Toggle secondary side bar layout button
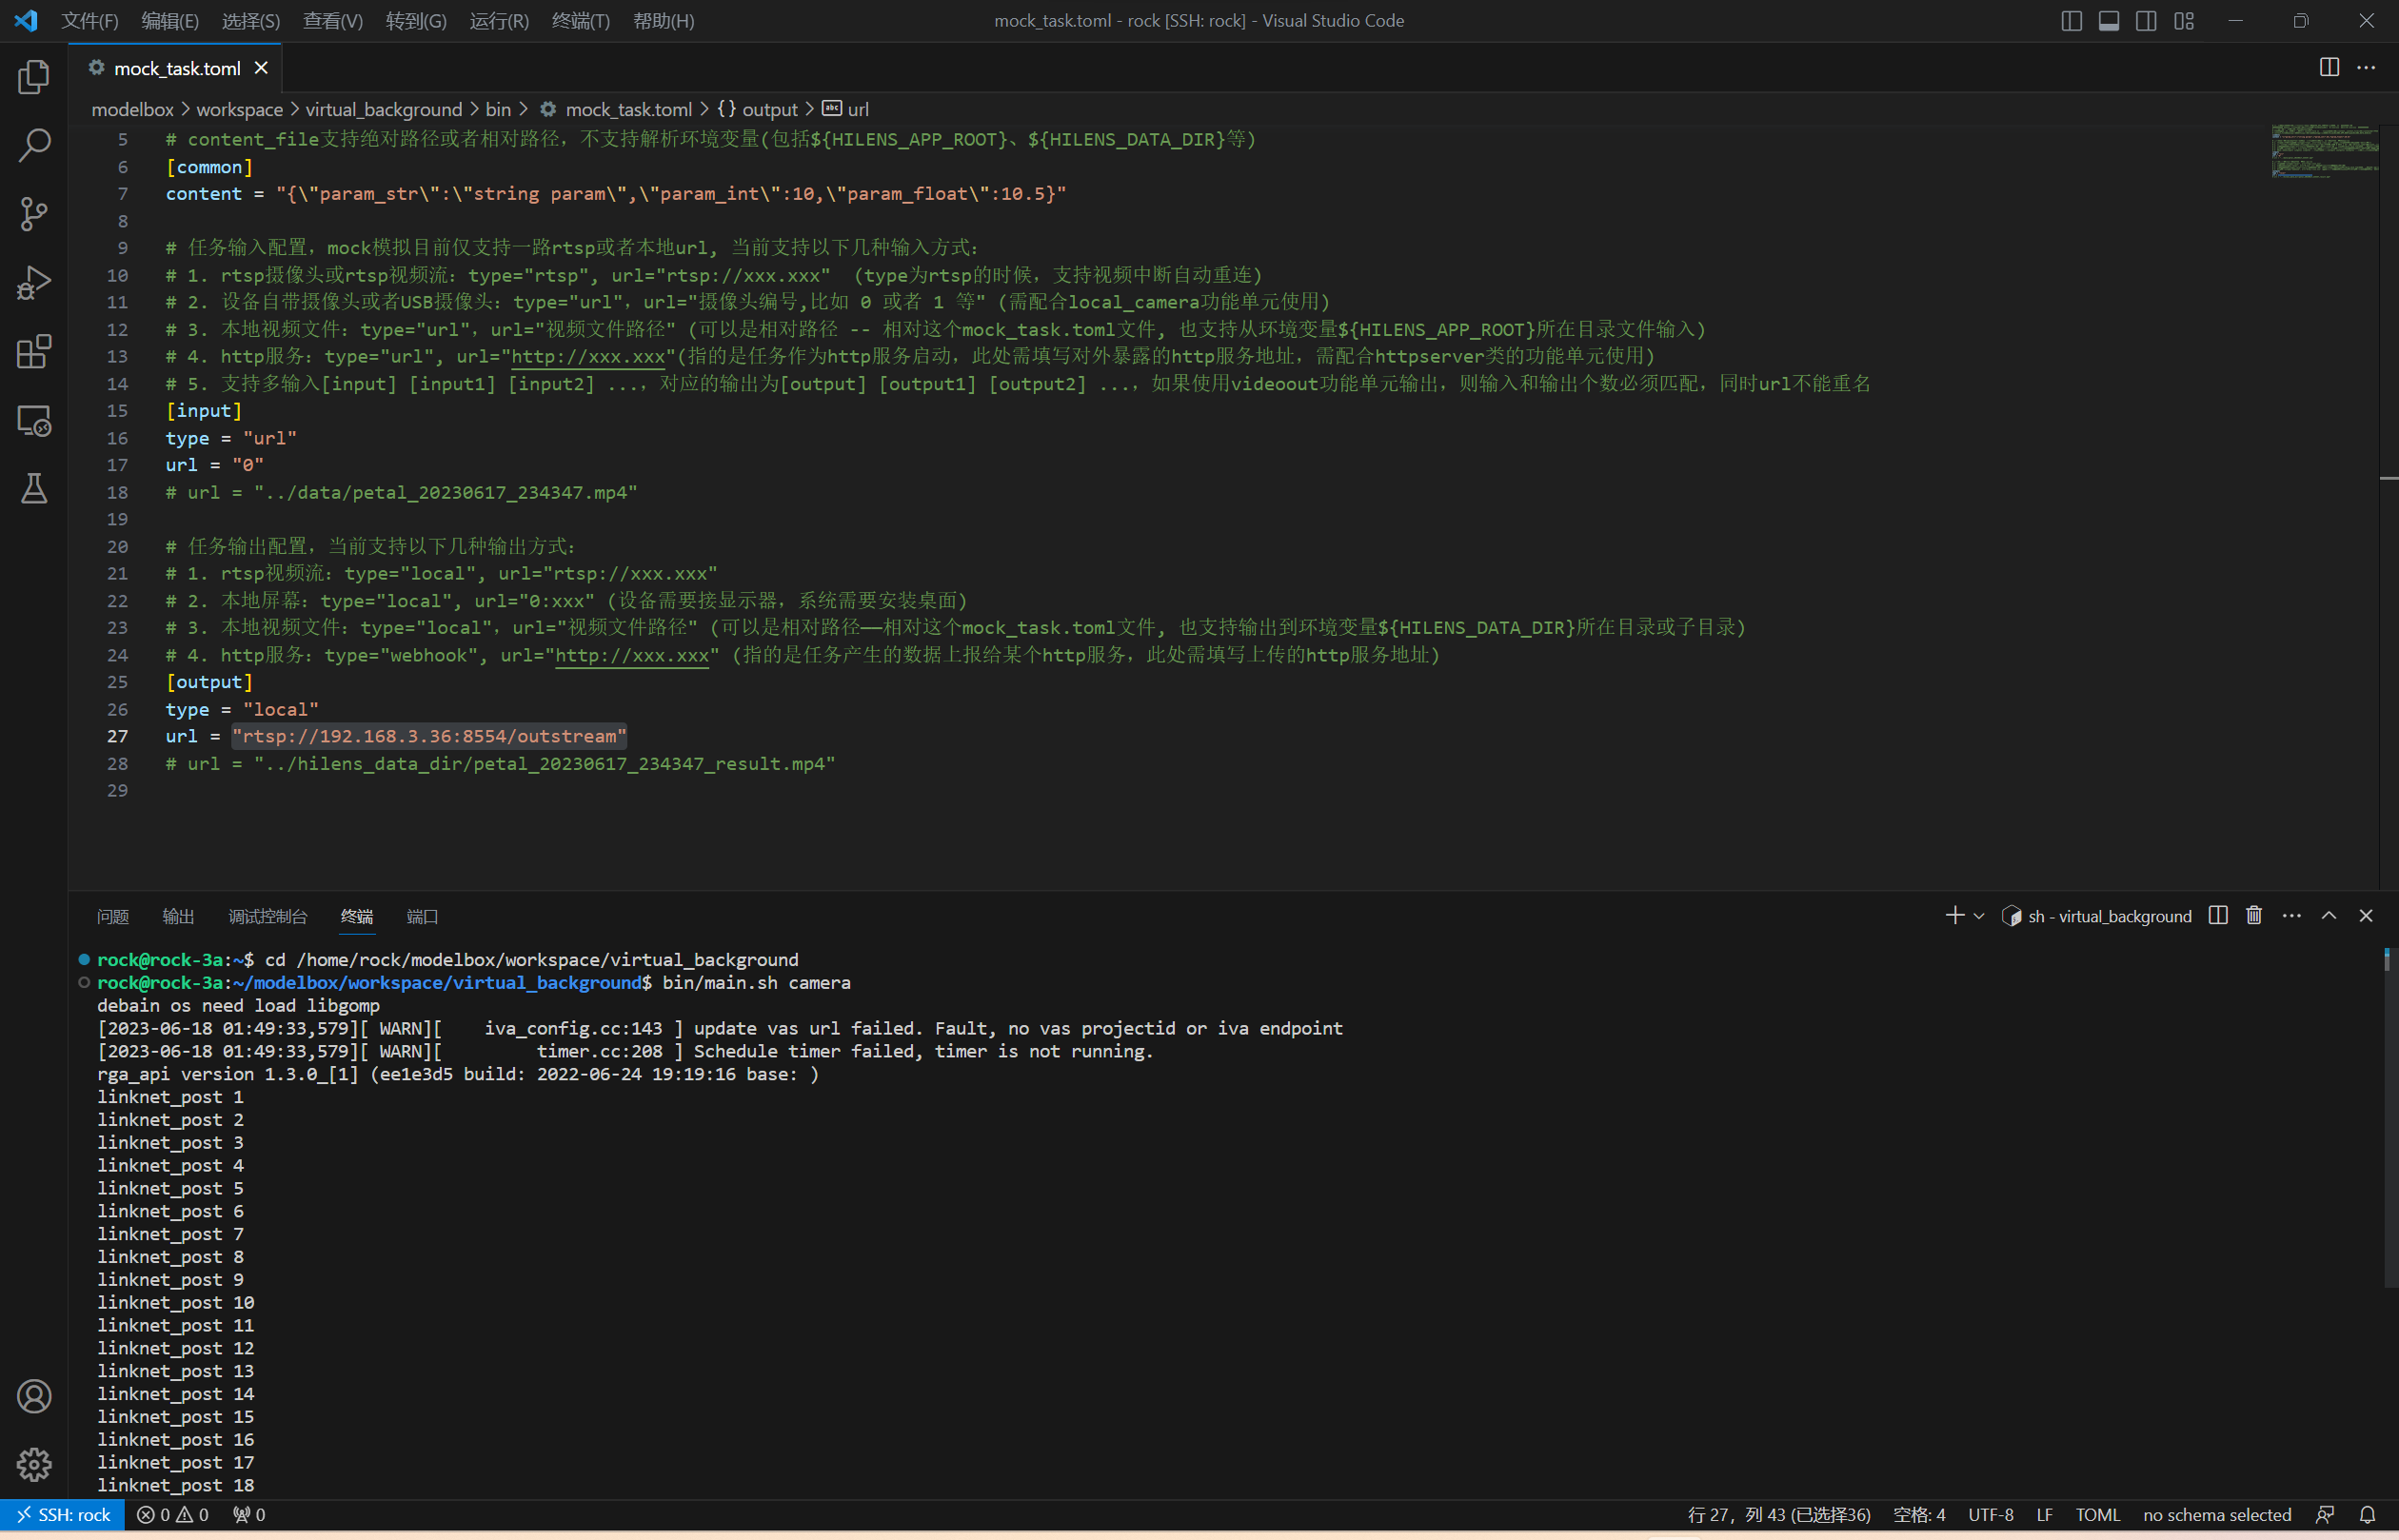Viewport: 2399px width, 1540px height. point(2146,21)
